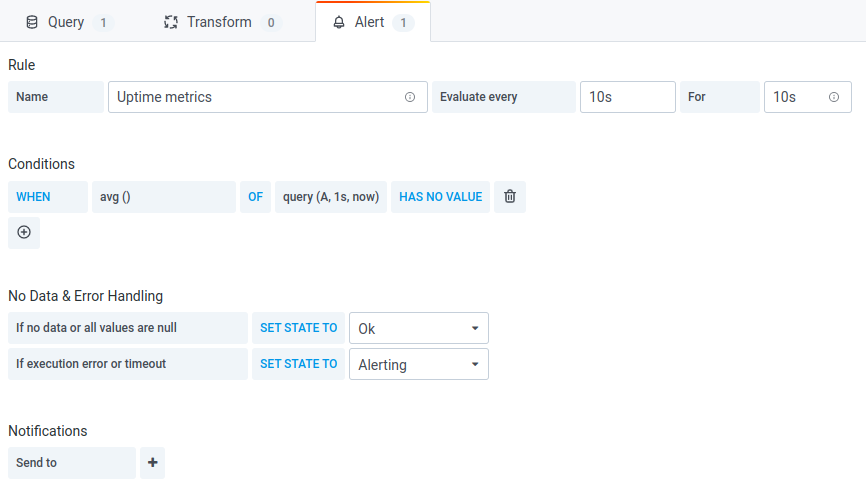Image resolution: width=866 pixels, height=480 pixels.
Task: Edit the query (A, 1s, now) parameters
Action: tap(331, 197)
